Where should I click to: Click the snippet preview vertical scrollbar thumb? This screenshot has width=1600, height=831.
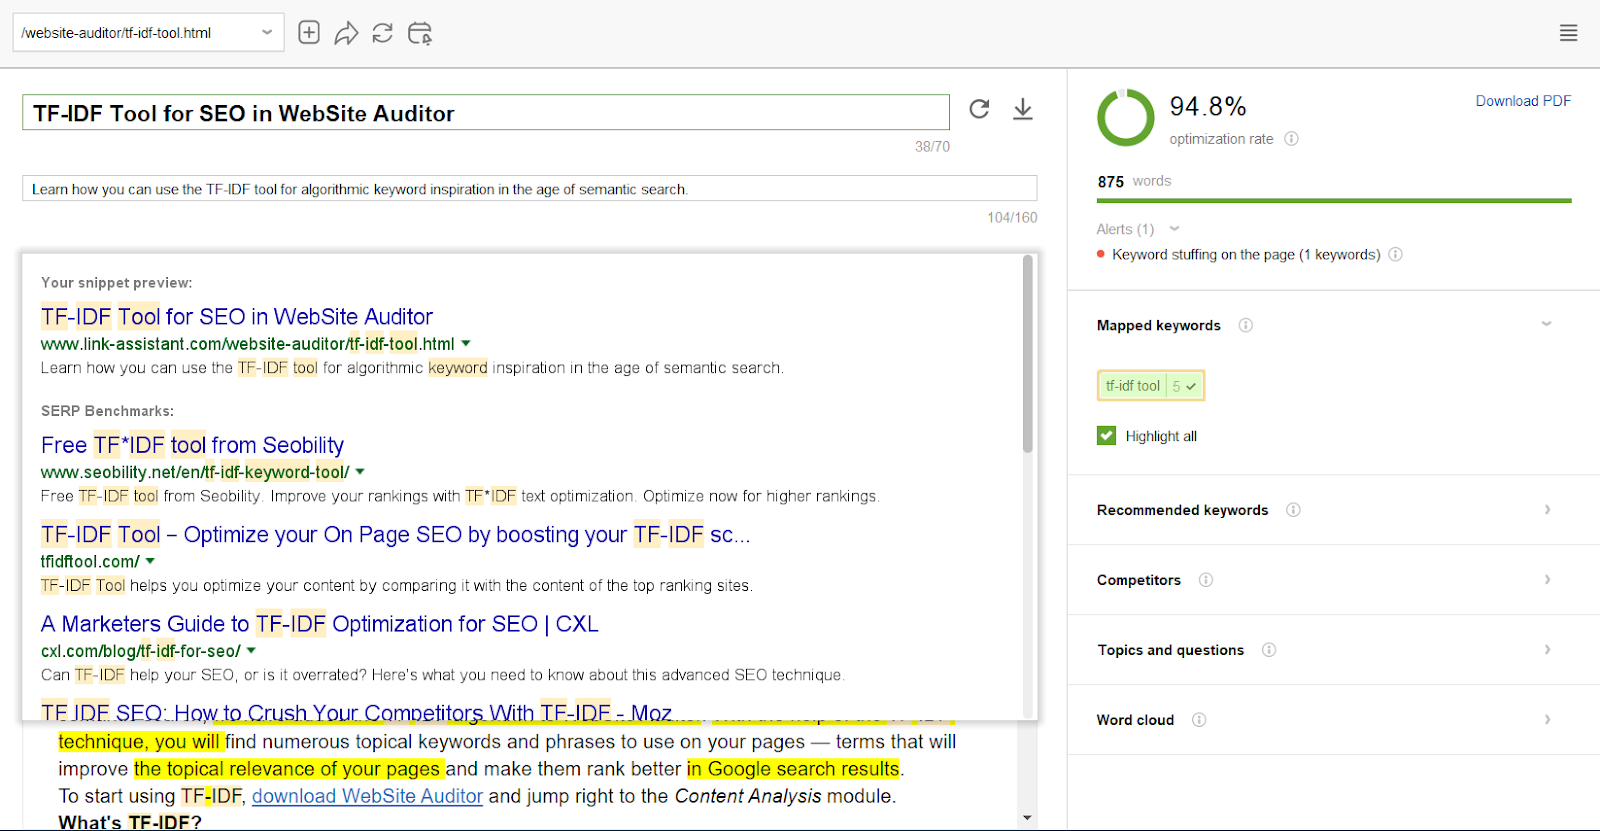[1028, 354]
